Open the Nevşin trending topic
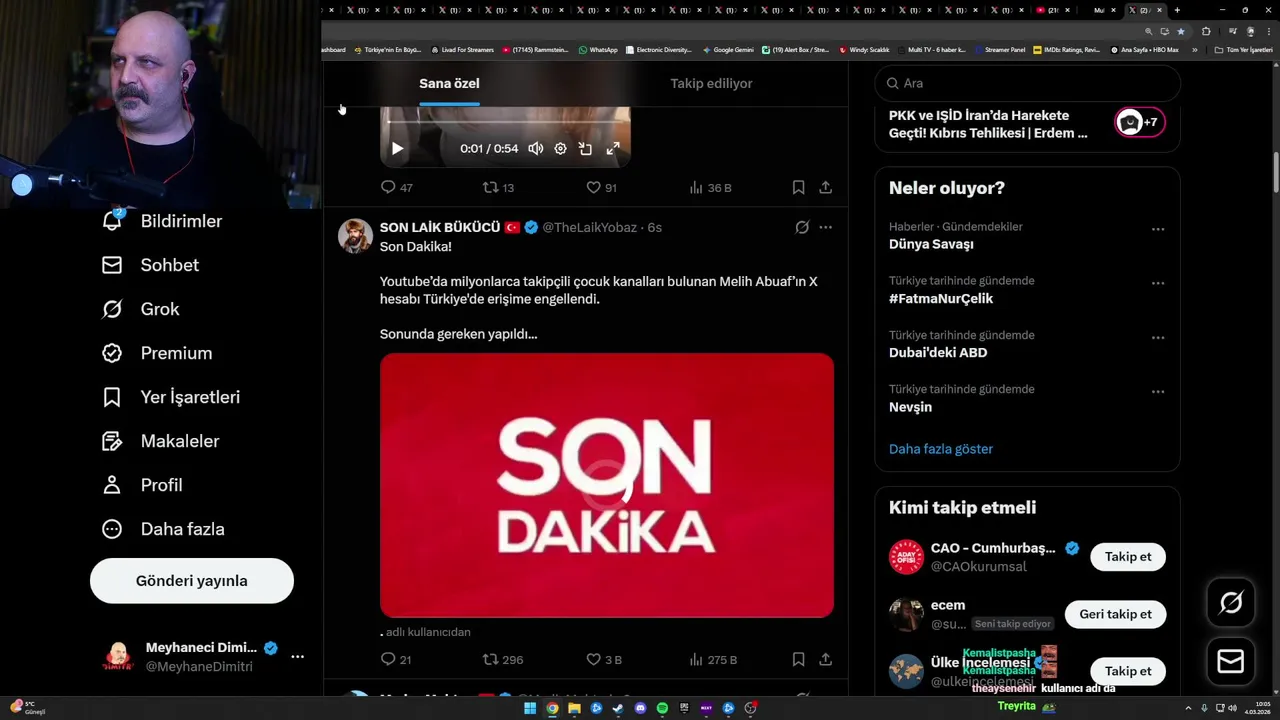This screenshot has height=720, width=1280. coord(910,407)
